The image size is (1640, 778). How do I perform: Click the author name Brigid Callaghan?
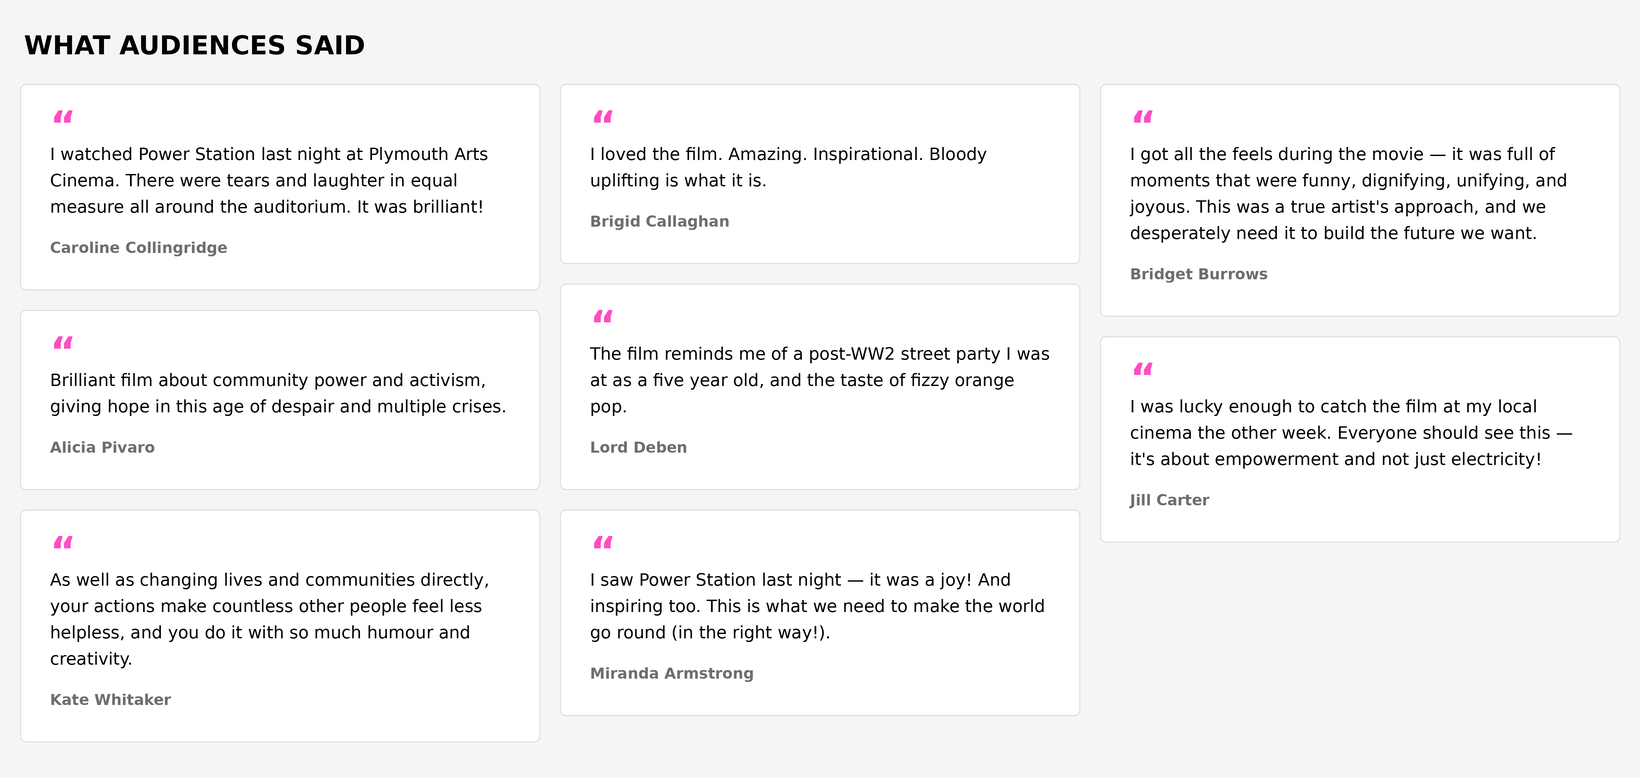coord(660,221)
